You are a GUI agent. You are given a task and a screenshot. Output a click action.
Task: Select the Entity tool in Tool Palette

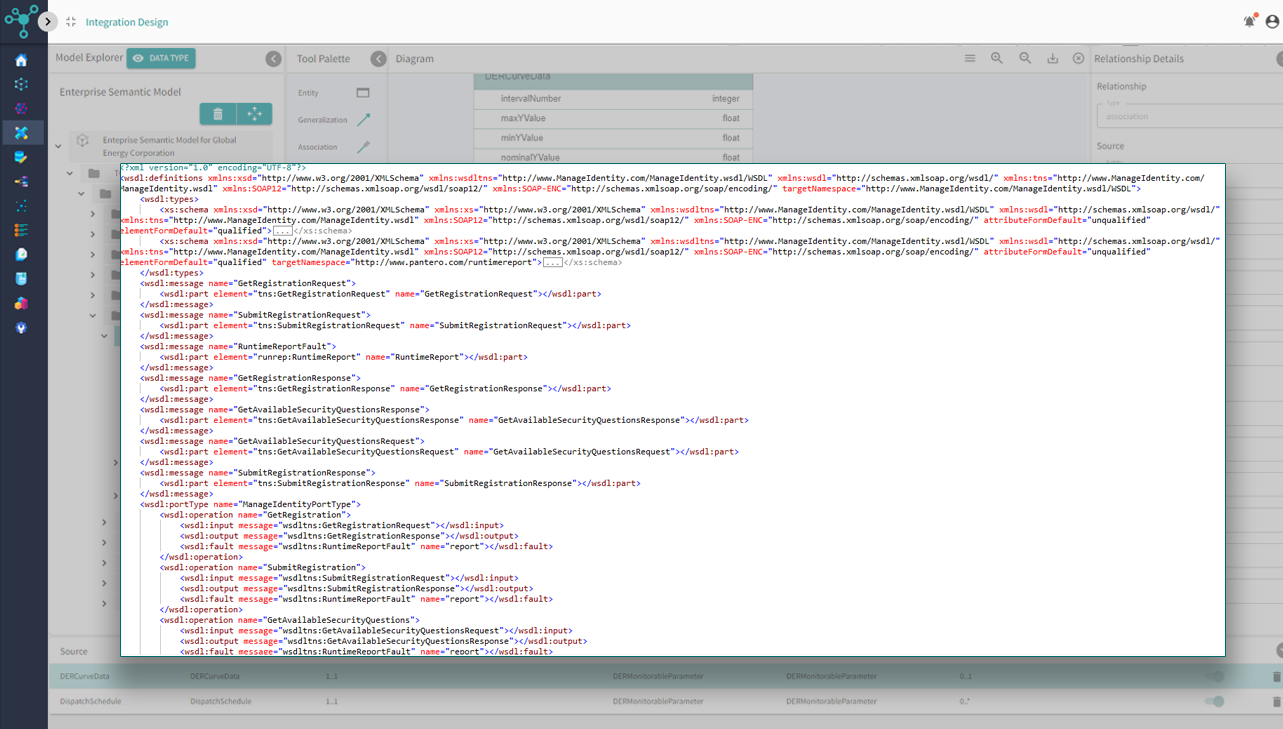click(x=363, y=93)
